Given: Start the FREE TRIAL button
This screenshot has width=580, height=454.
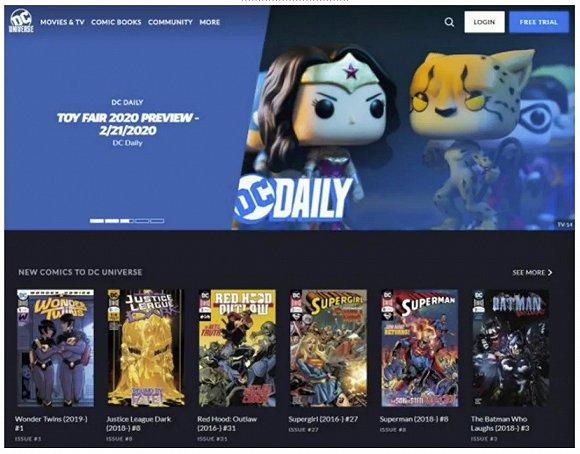Looking at the screenshot, I should point(539,22).
